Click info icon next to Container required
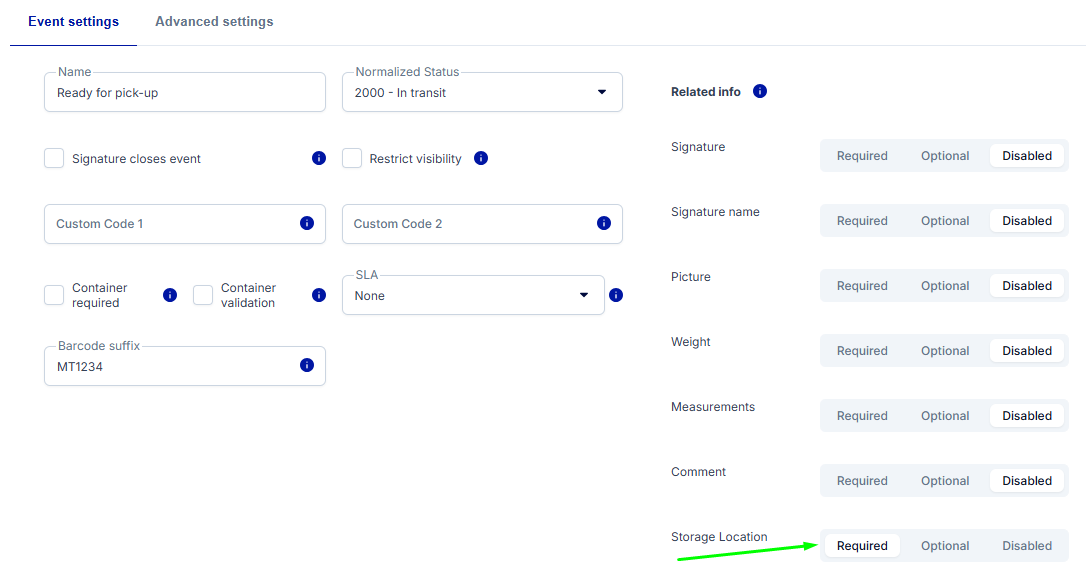This screenshot has height=576, width=1086. (x=170, y=295)
